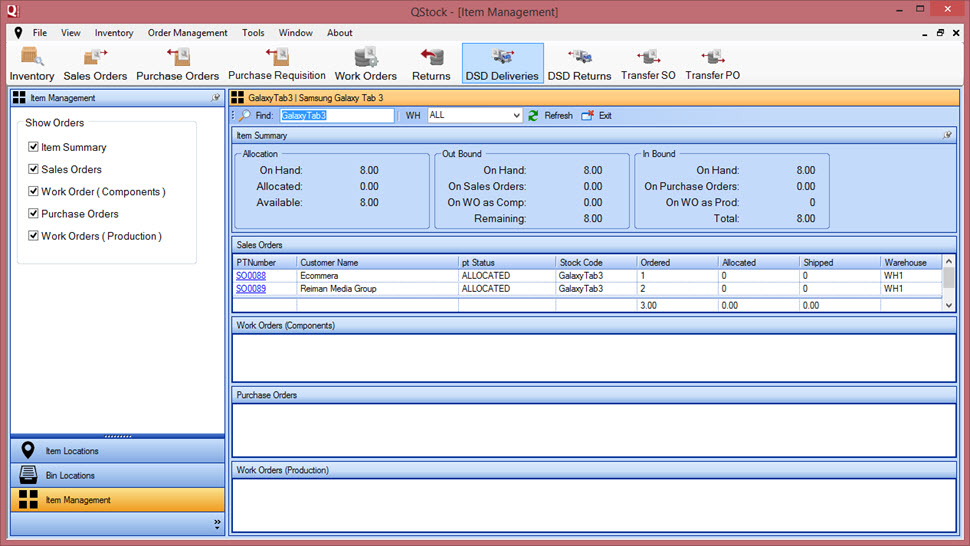
Task: Click the Returns toolbar icon
Action: [x=431, y=63]
